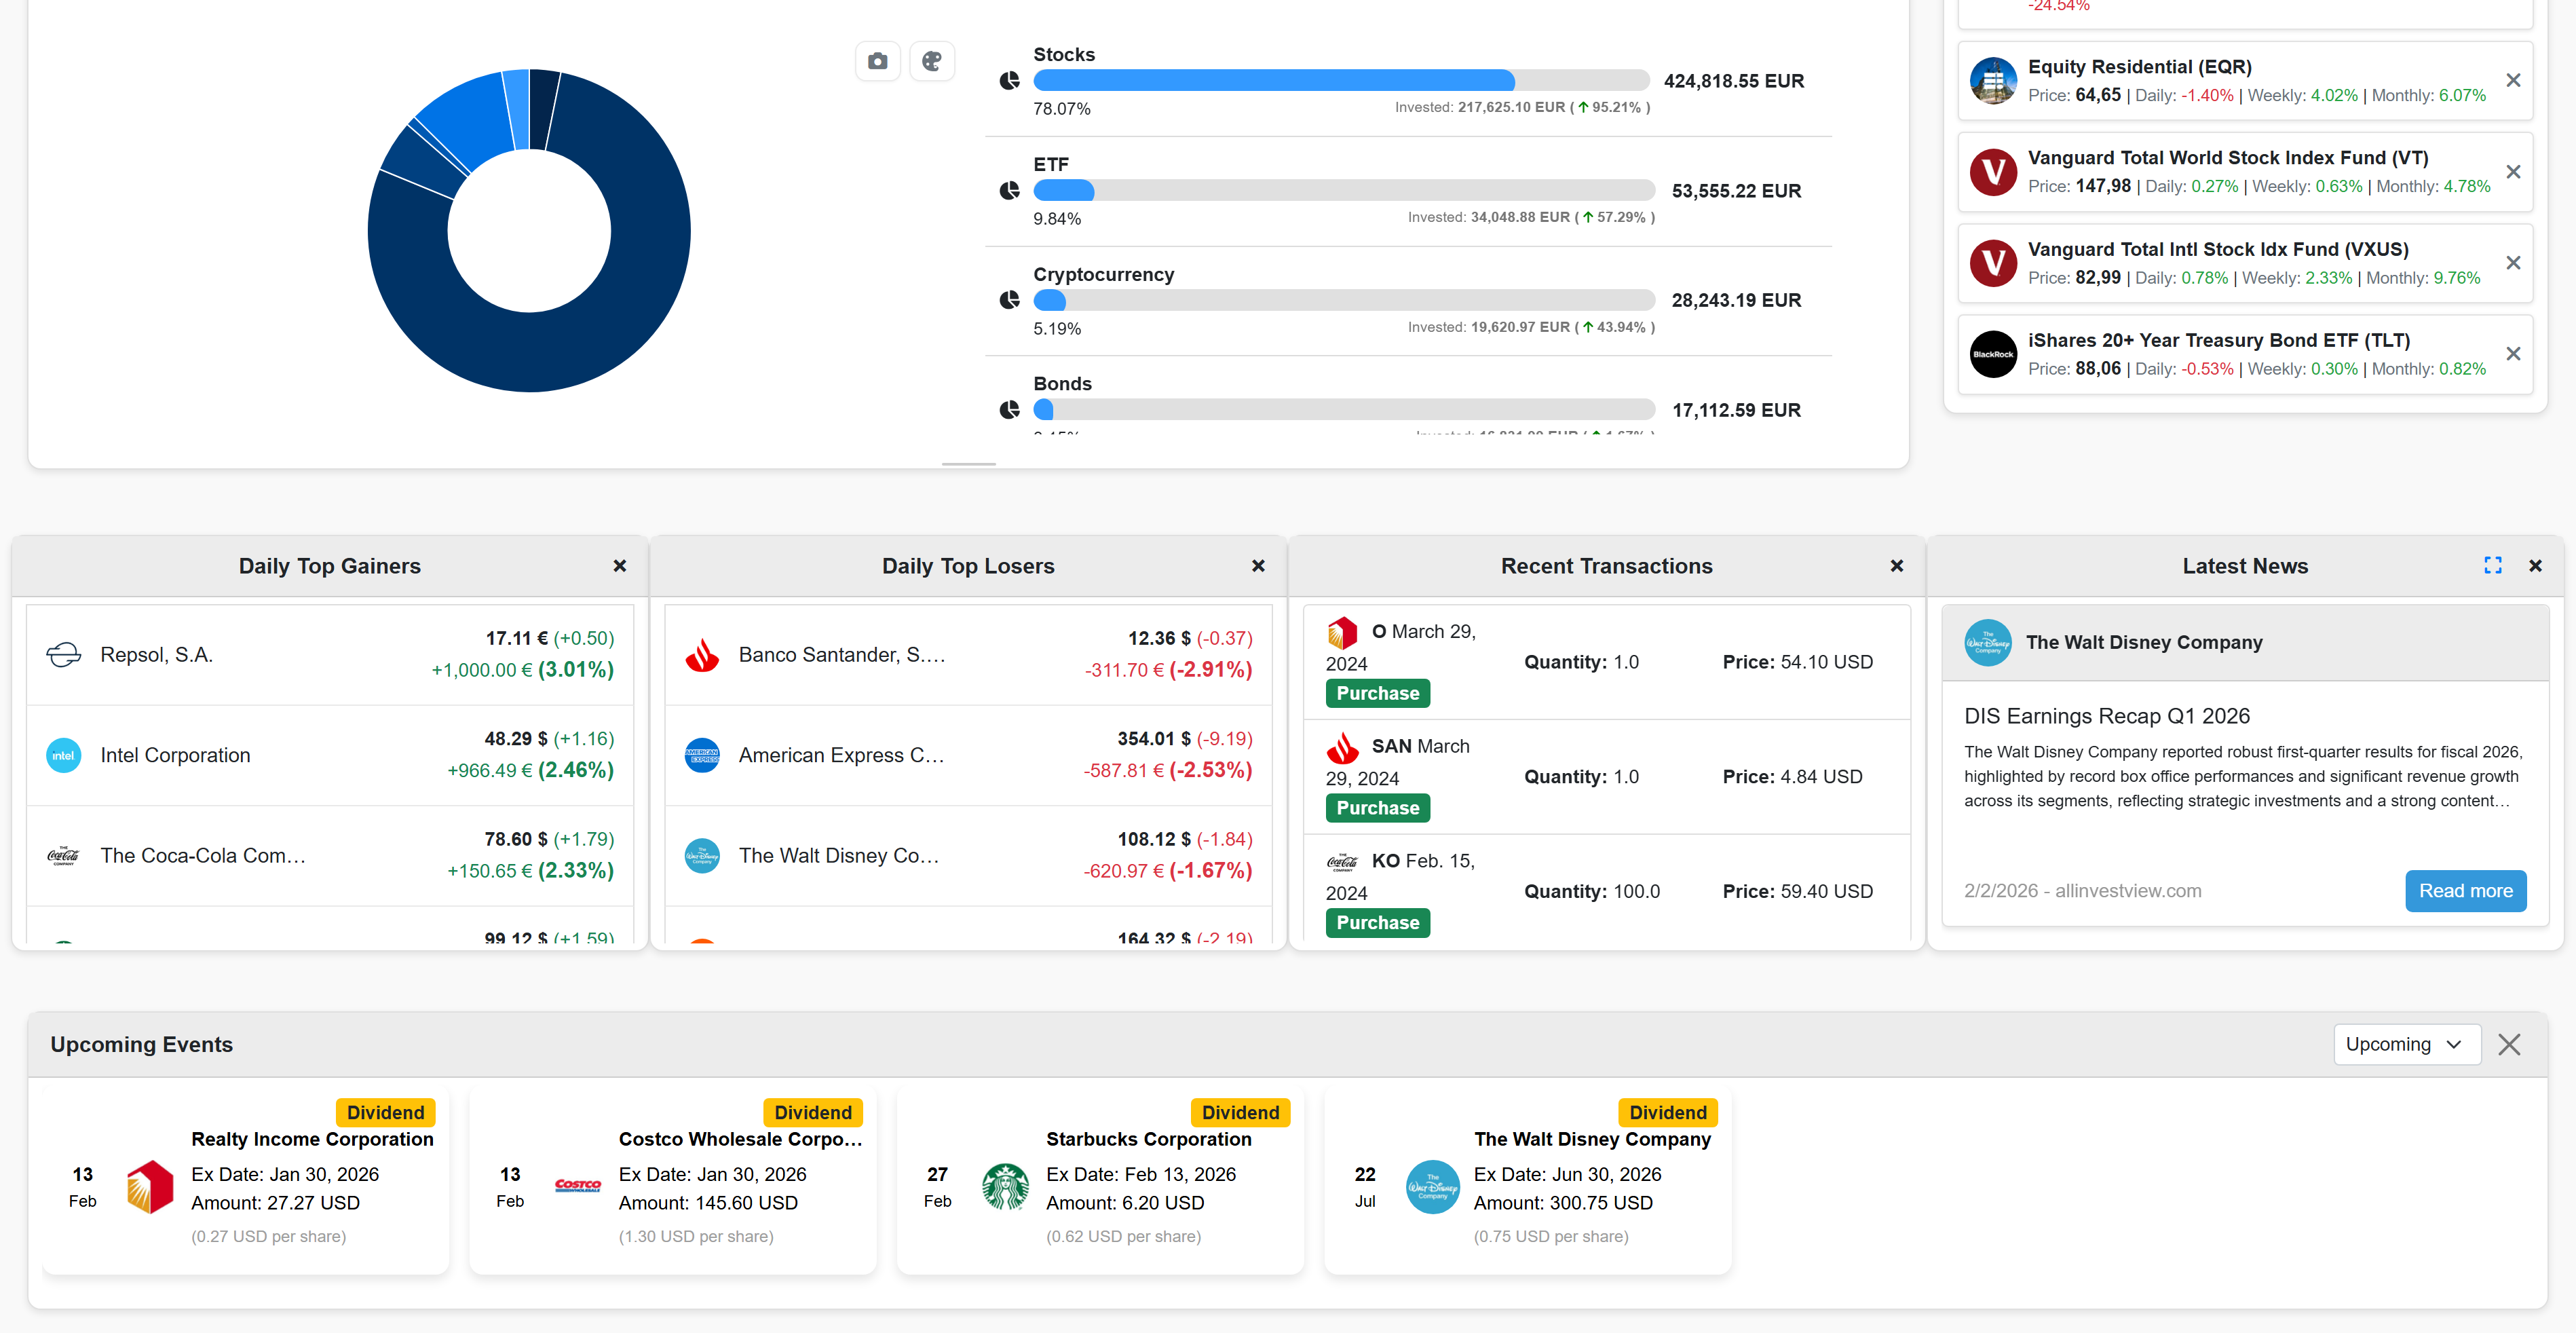Open the Stocks allocation pie chart icon
Image resolution: width=2576 pixels, height=1333 pixels.
(x=1009, y=81)
